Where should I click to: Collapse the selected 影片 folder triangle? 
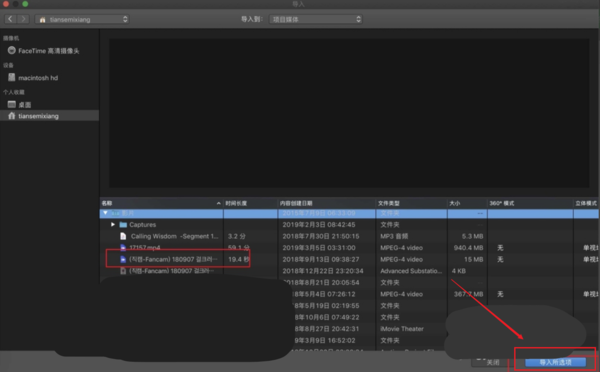(x=105, y=213)
